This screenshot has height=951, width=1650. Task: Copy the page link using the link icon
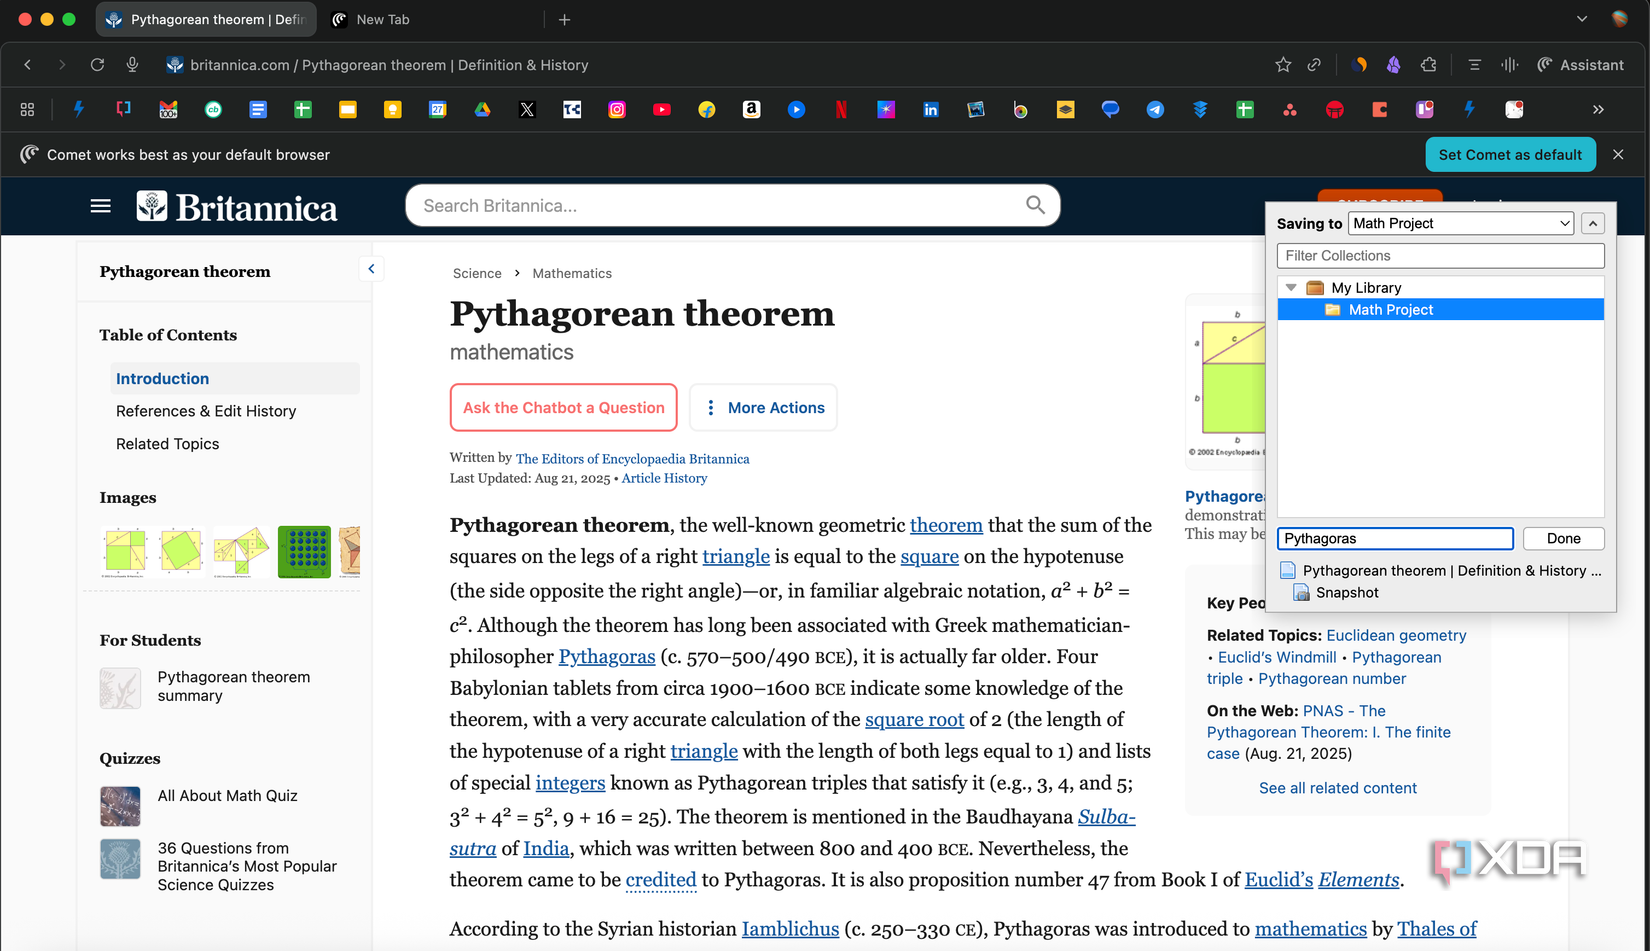pyautogui.click(x=1314, y=64)
